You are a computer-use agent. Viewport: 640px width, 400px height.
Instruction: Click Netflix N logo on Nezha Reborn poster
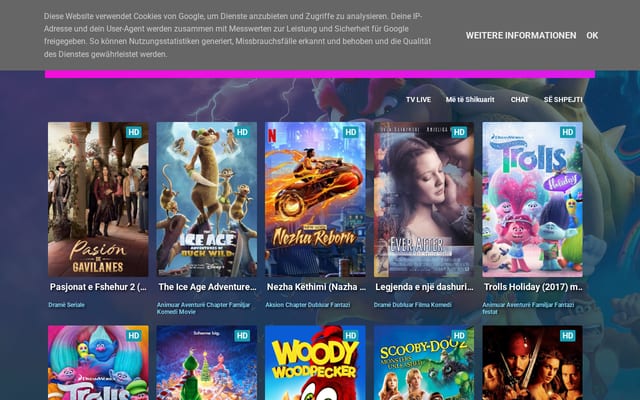(x=272, y=136)
